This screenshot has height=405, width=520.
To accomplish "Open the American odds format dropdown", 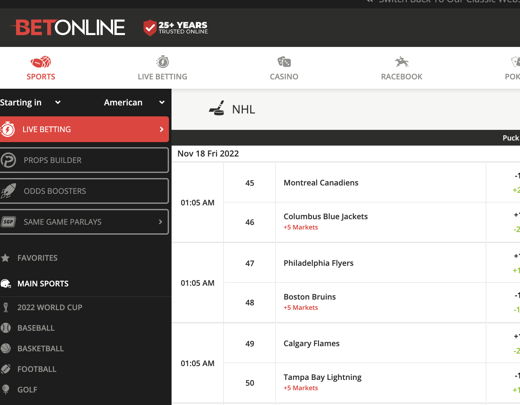I will pos(134,102).
